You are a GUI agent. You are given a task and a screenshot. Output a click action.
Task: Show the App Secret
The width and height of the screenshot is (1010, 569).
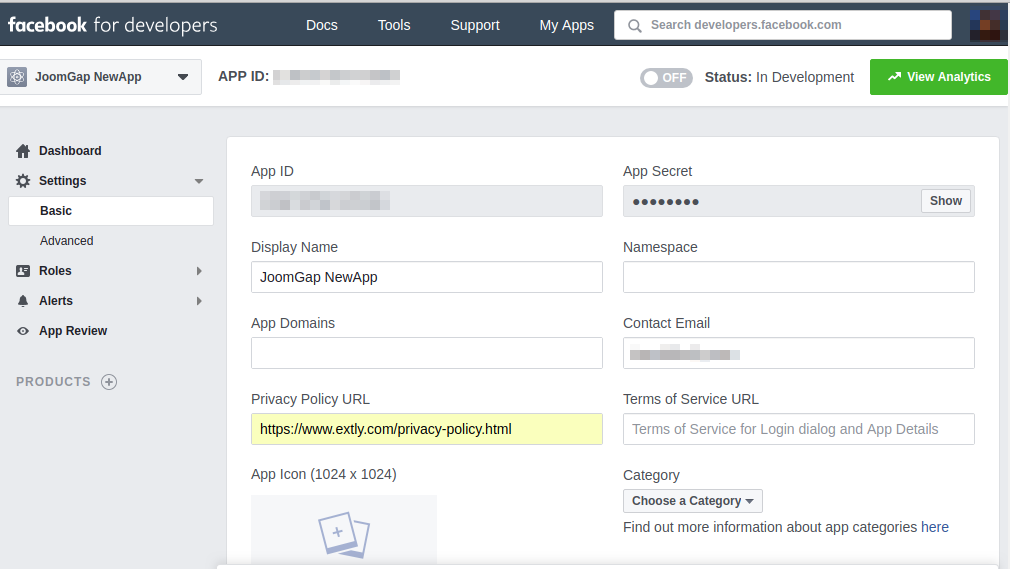pos(946,201)
